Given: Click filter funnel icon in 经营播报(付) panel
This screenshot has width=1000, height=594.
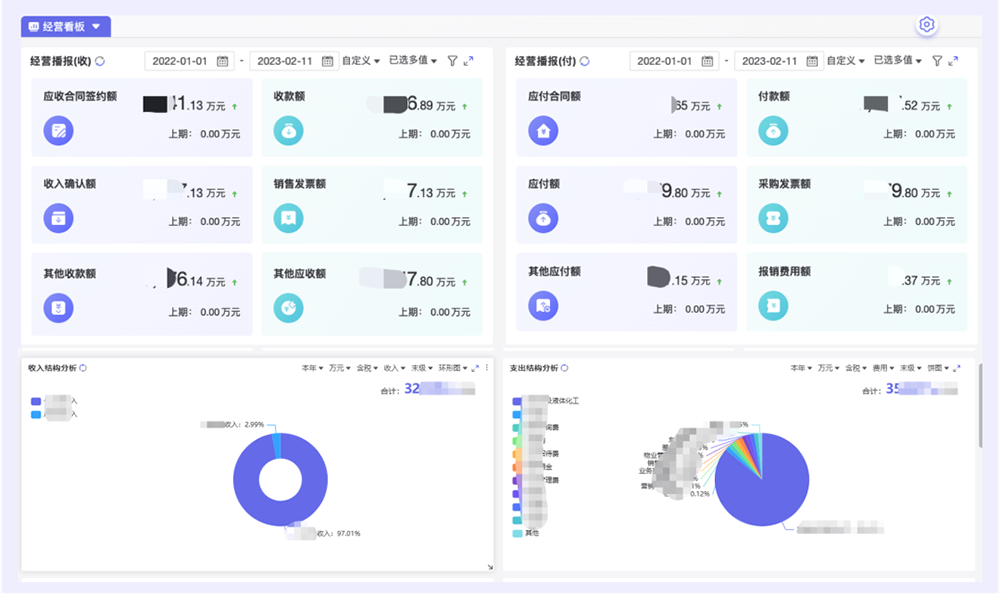Looking at the screenshot, I should tap(937, 61).
